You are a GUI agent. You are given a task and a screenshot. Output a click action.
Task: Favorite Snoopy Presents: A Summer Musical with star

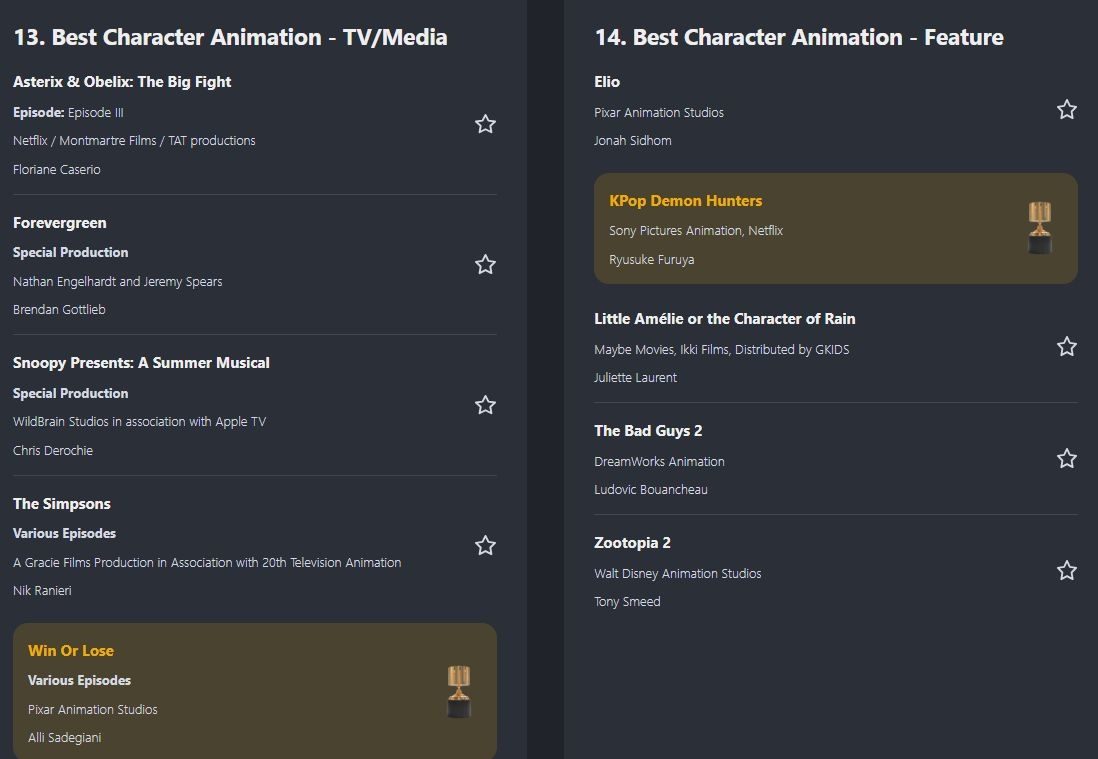point(485,405)
